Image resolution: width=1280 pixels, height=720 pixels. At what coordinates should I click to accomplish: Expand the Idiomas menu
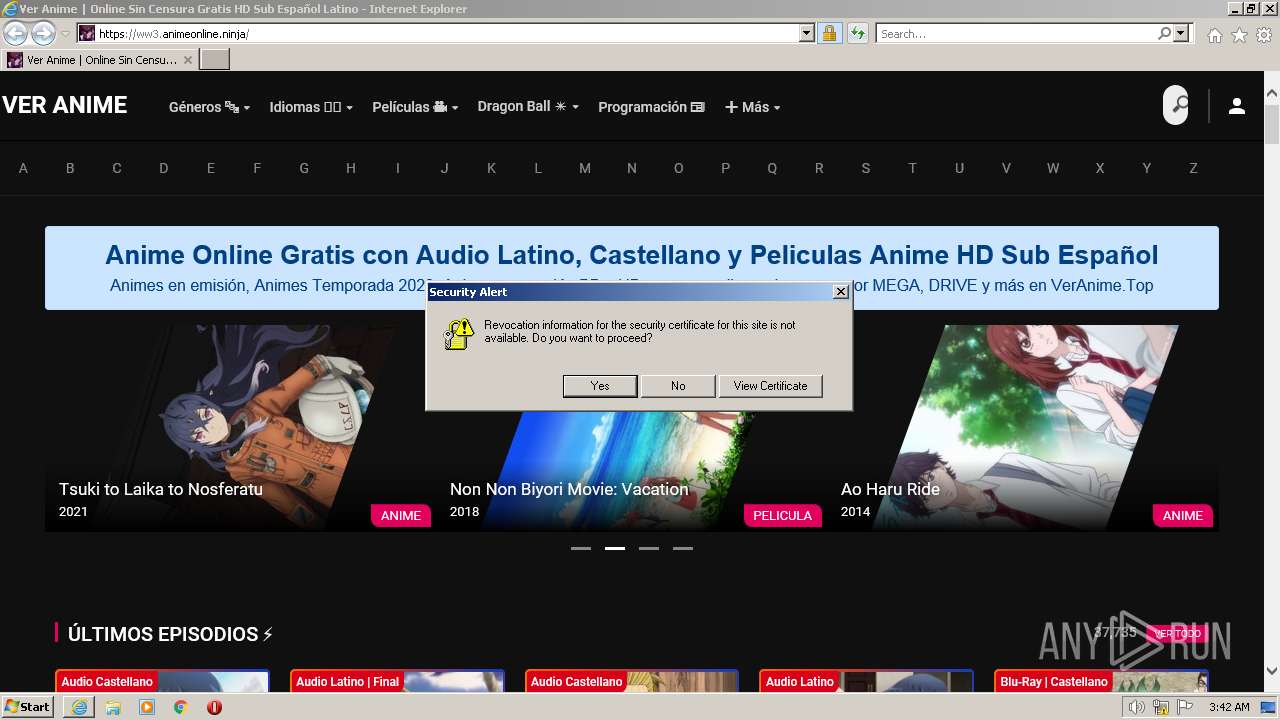pyautogui.click(x=311, y=107)
